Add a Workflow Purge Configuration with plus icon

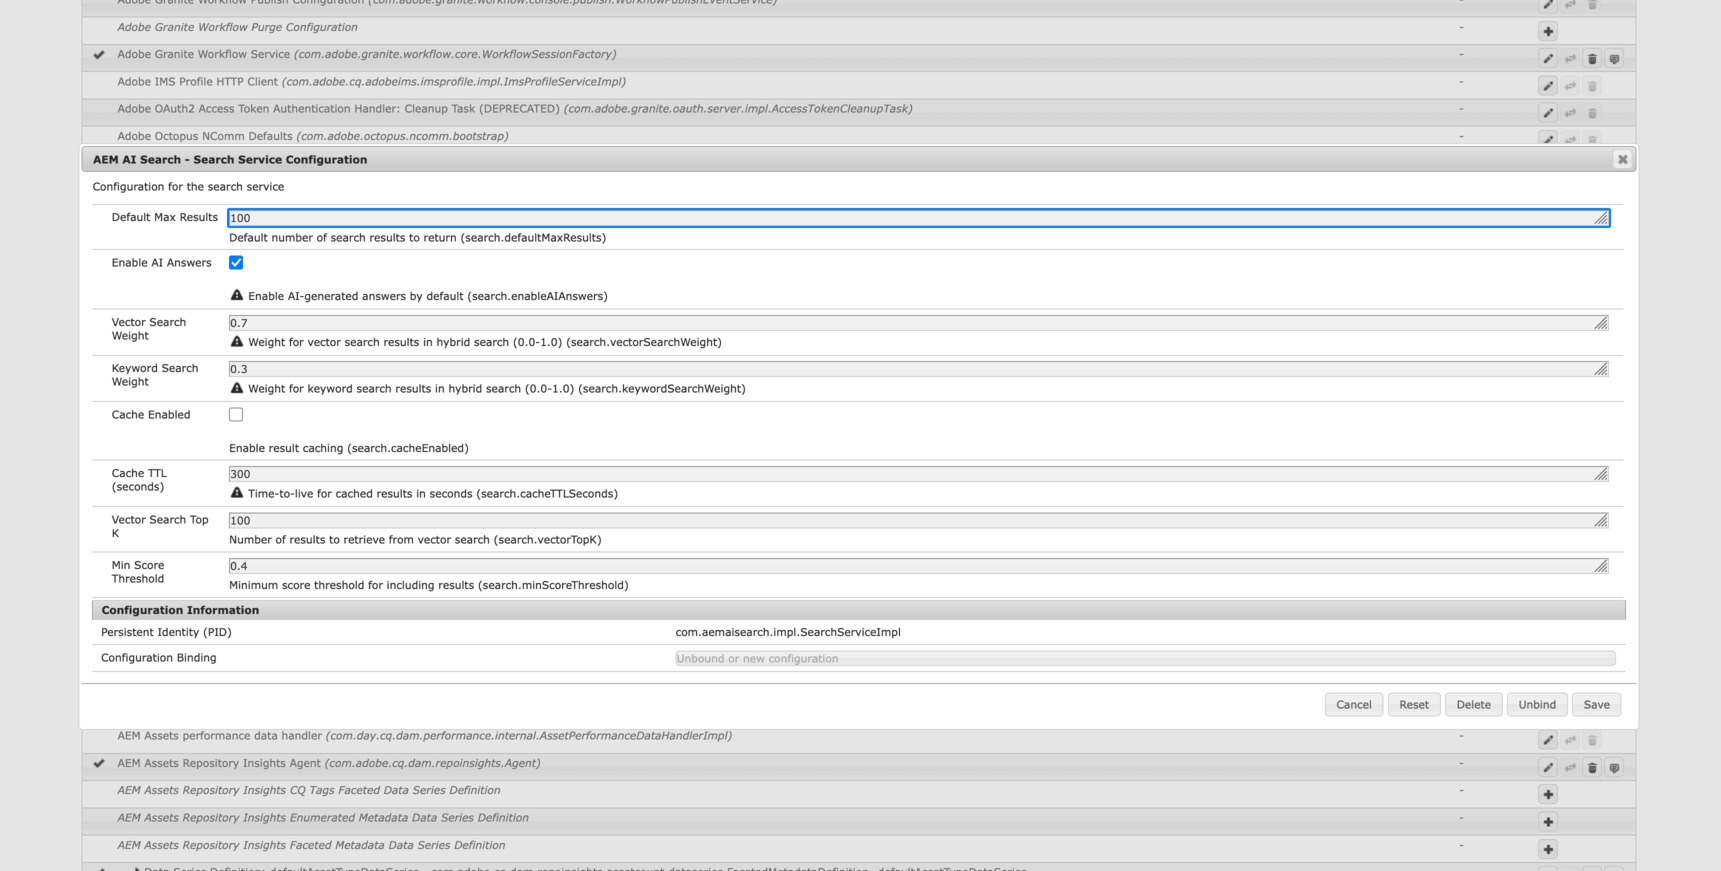coord(1548,32)
